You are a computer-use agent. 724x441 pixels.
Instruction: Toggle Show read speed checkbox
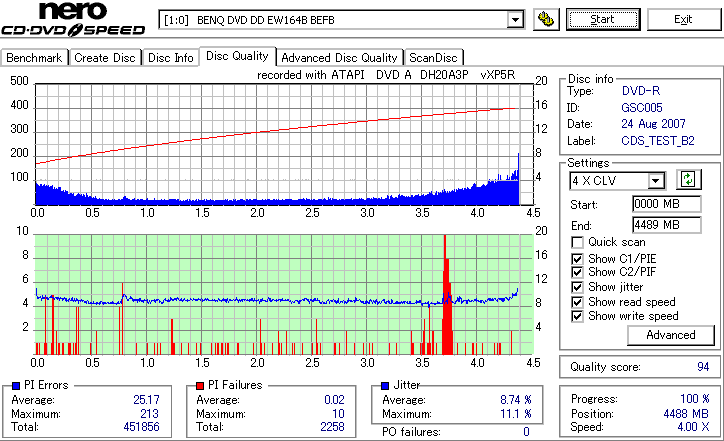(577, 302)
